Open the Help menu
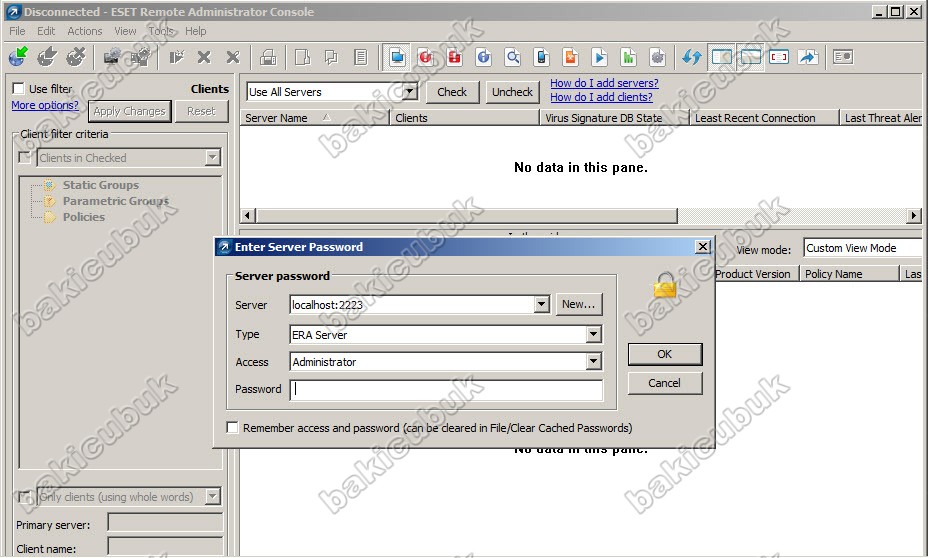Viewport: 928px width, 558px height. tap(195, 31)
